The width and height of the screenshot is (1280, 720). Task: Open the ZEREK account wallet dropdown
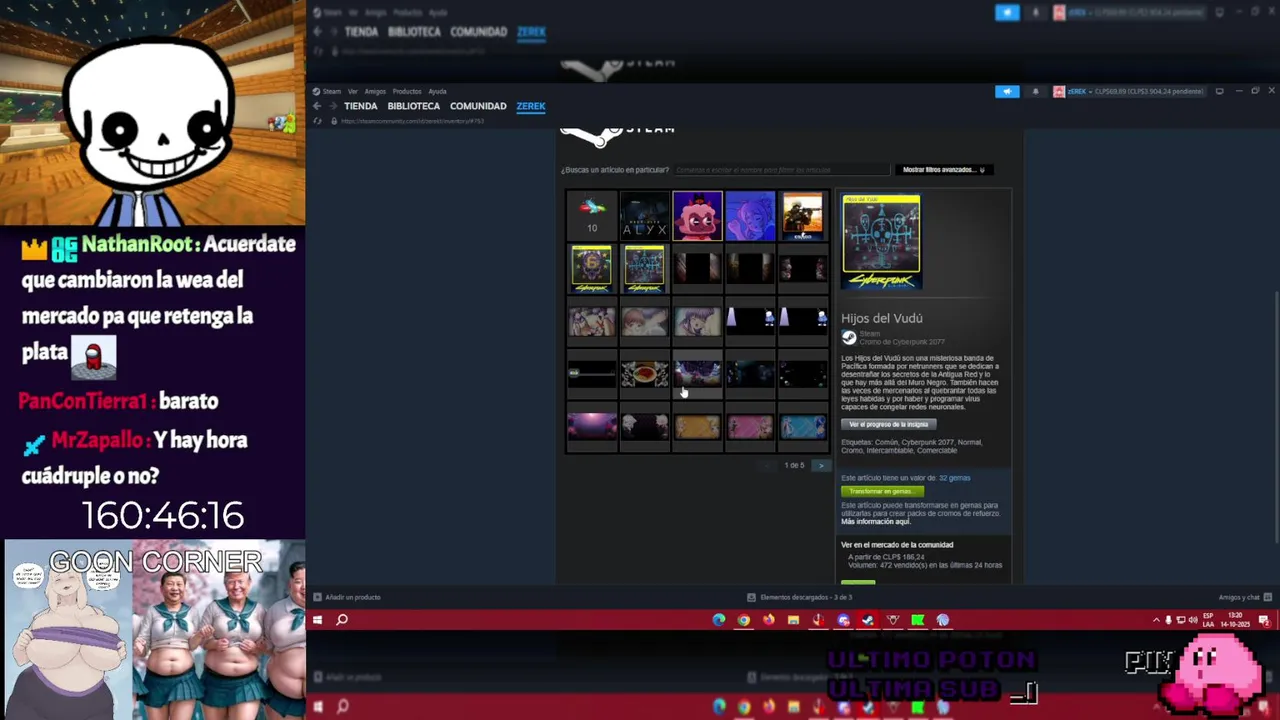[x=1128, y=91]
